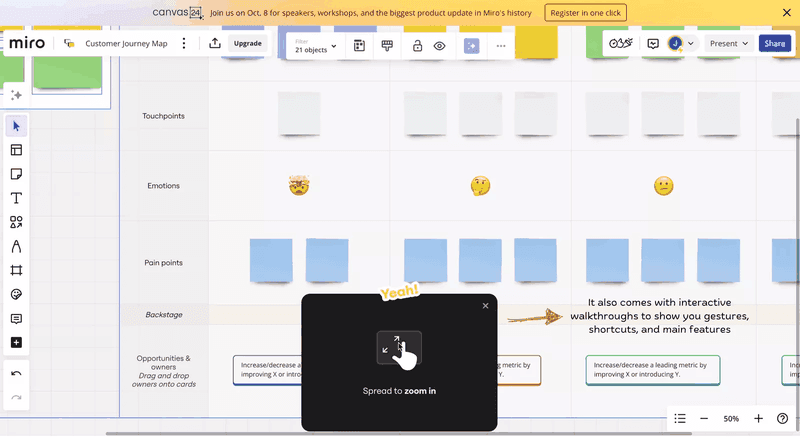Click the Undo arrow
Viewport: 800px width, 437px height.
(x=16, y=373)
